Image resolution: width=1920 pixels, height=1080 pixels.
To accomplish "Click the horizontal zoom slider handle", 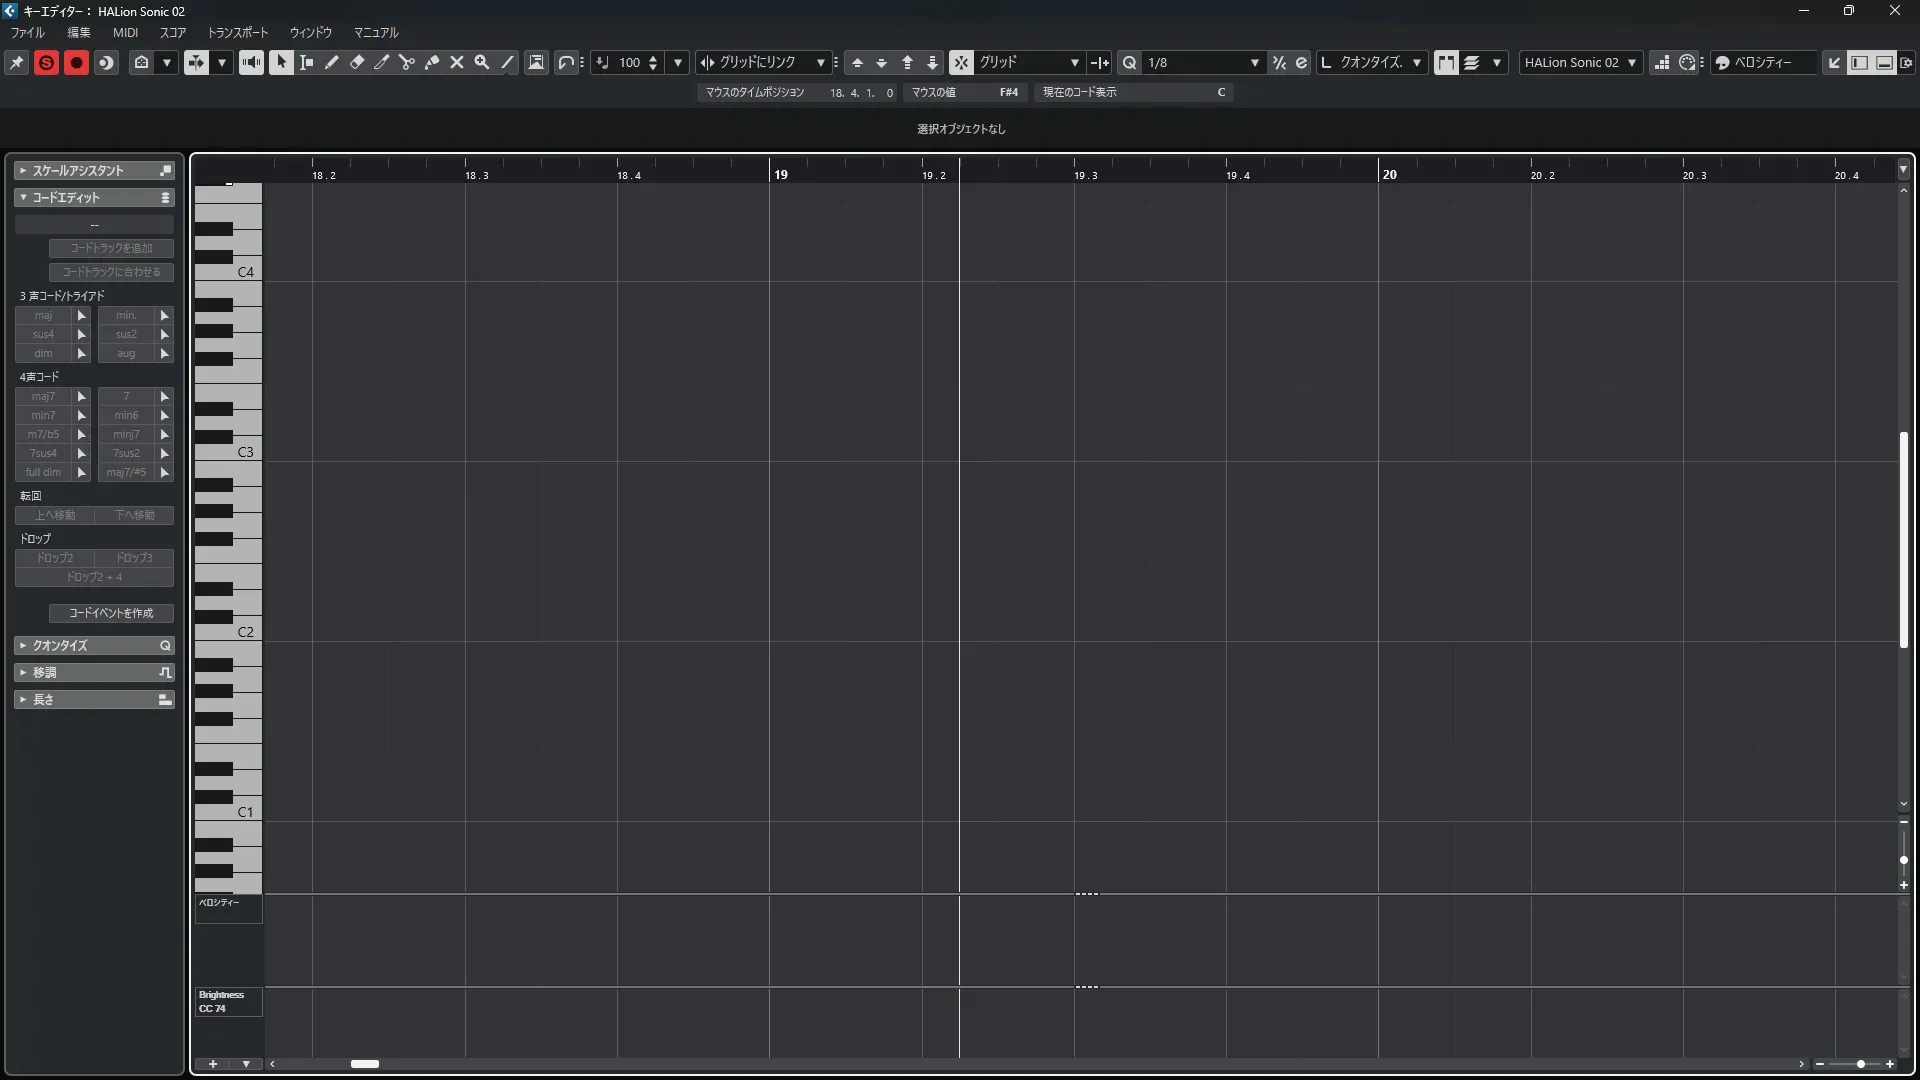I will 1860,1064.
